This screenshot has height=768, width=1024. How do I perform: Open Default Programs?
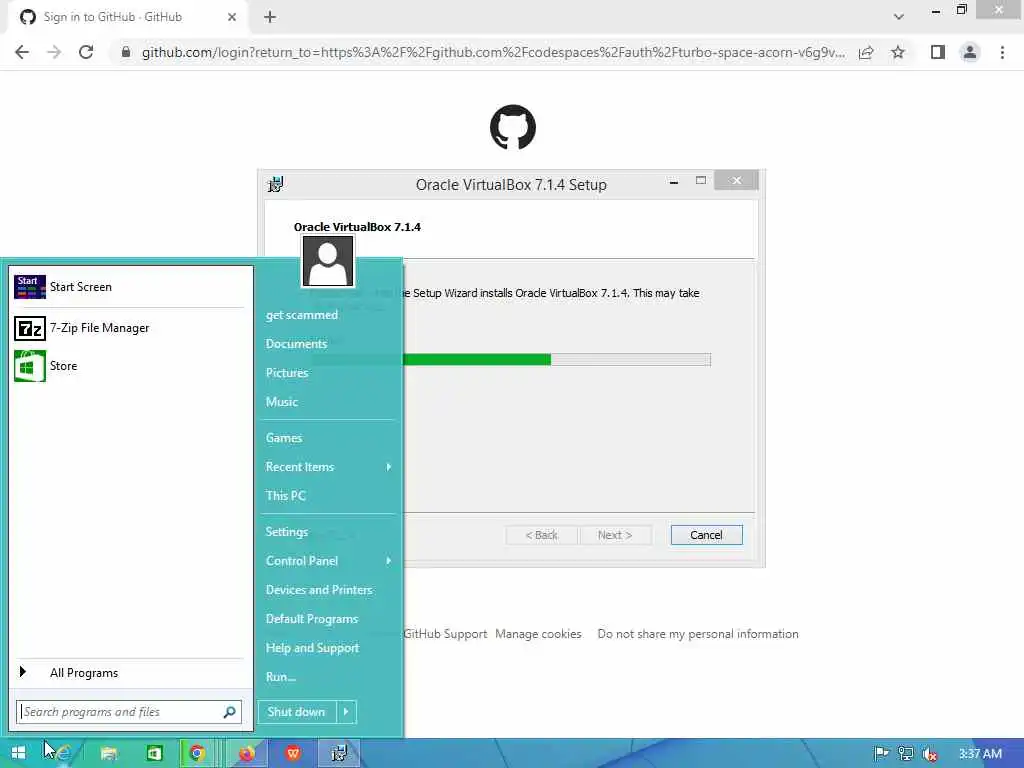[x=312, y=618]
